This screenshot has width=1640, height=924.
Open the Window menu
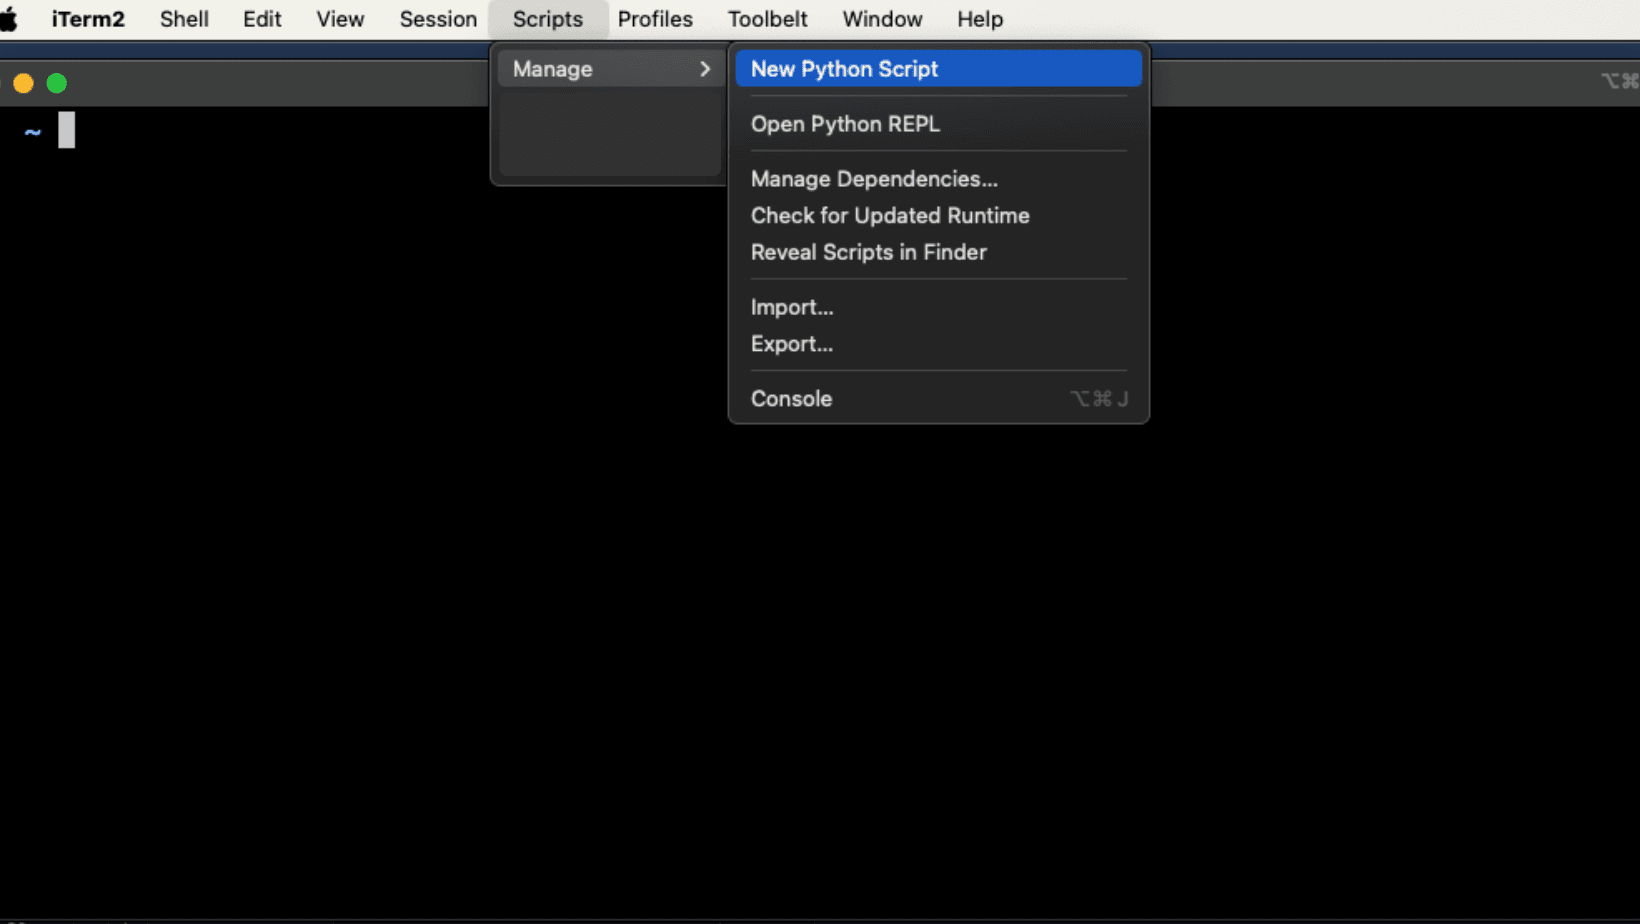(x=882, y=19)
